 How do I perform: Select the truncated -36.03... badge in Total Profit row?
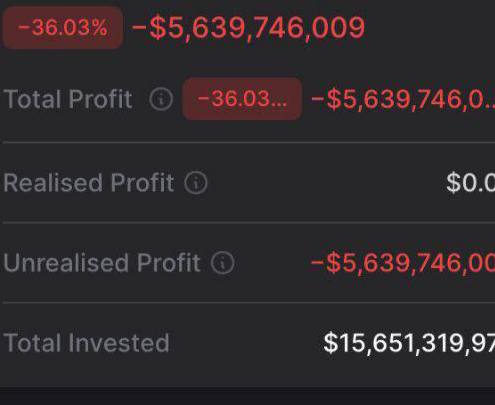(x=242, y=99)
